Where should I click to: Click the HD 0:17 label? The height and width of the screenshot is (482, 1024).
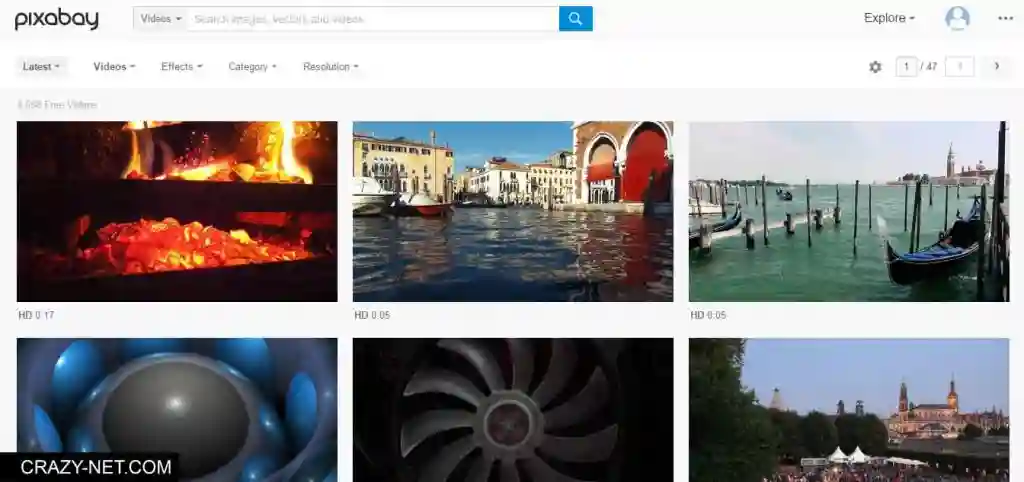(x=36, y=315)
